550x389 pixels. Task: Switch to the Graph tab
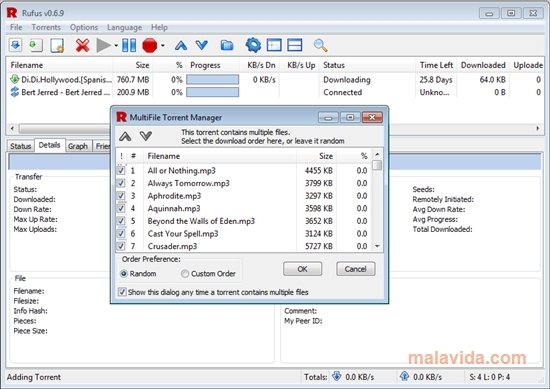point(78,146)
